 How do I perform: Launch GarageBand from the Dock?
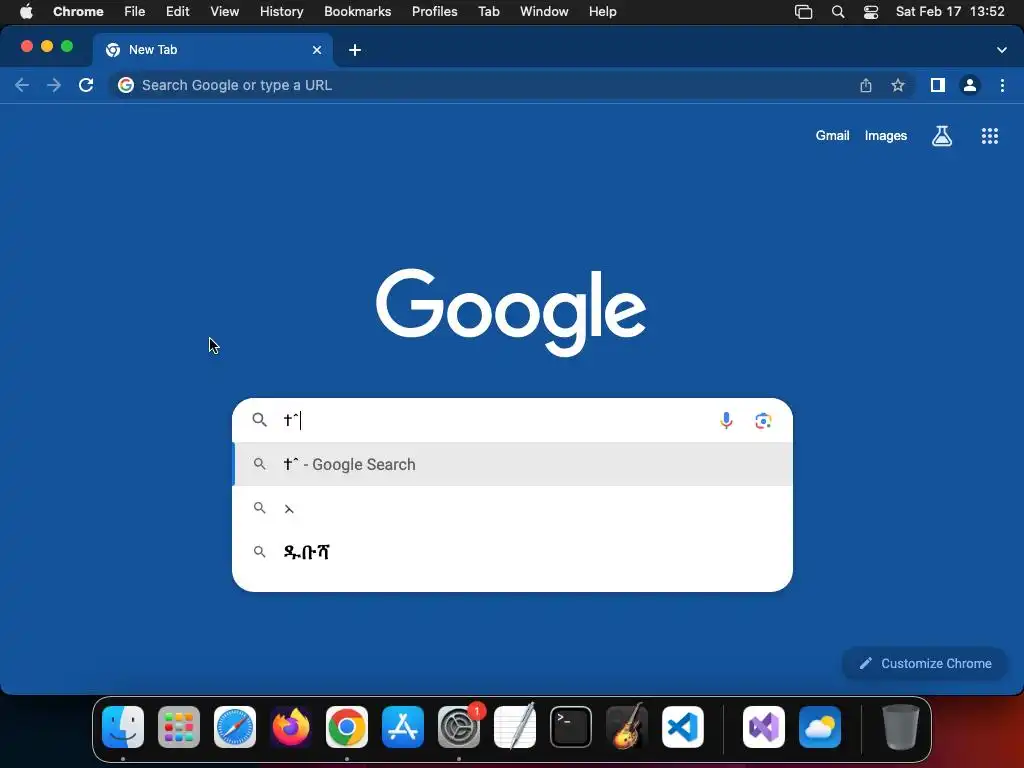[x=627, y=727]
